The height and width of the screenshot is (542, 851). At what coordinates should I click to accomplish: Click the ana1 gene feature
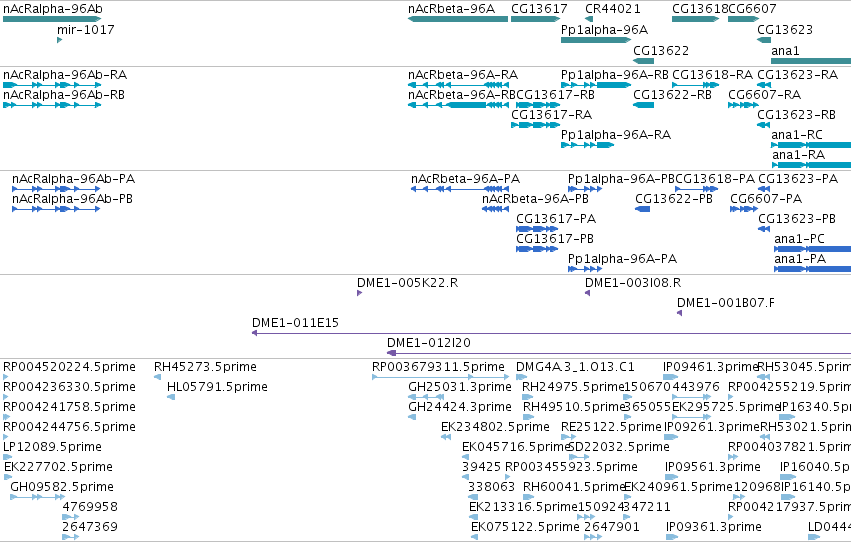pos(811,61)
